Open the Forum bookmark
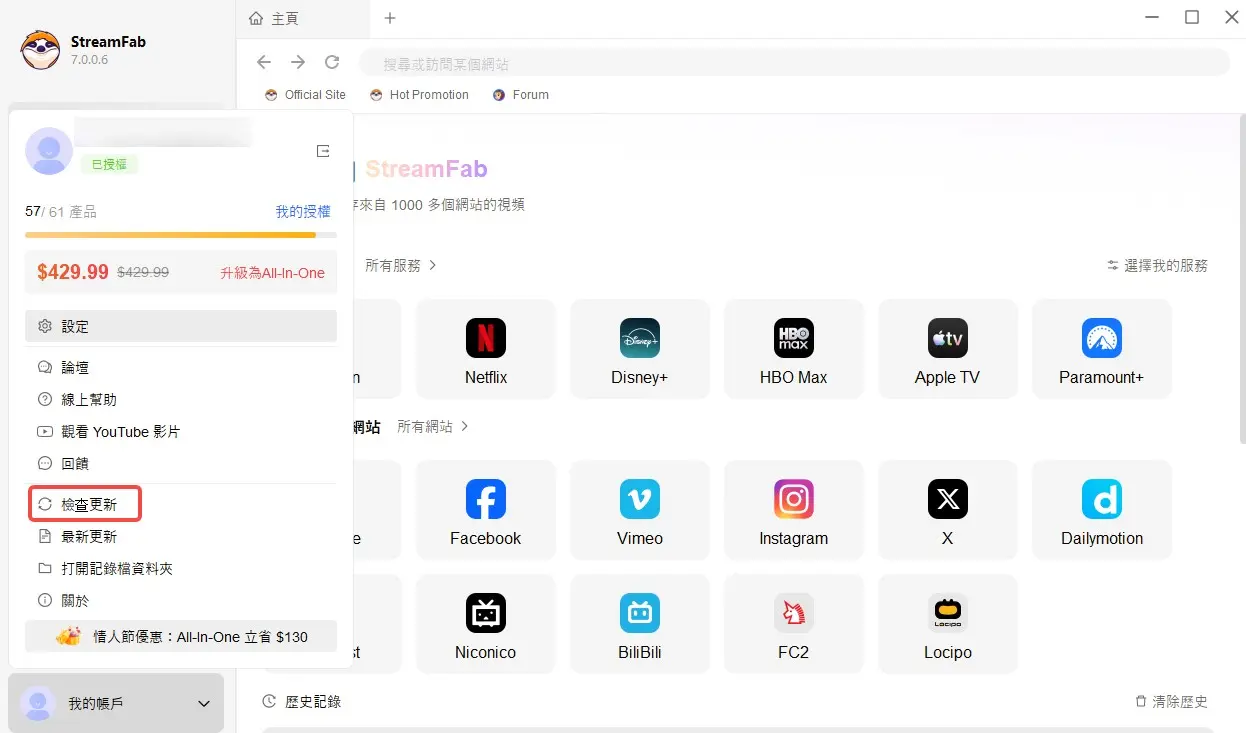This screenshot has width=1246, height=733. pos(521,95)
